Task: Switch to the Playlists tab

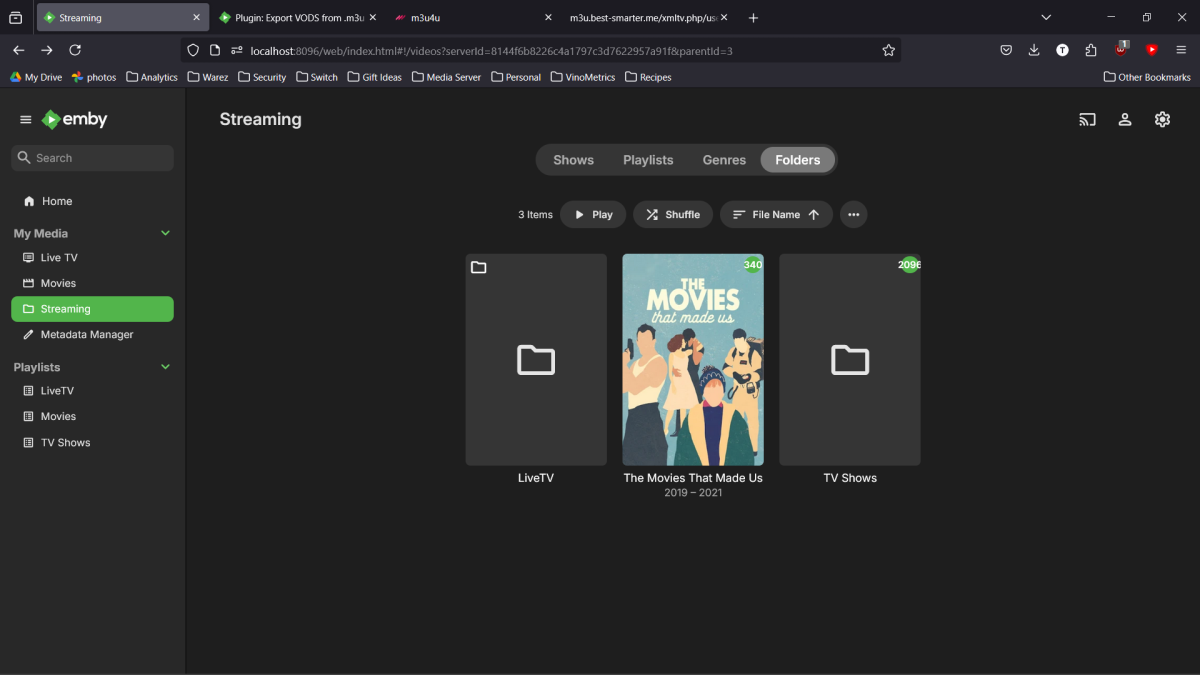Action: 648,160
